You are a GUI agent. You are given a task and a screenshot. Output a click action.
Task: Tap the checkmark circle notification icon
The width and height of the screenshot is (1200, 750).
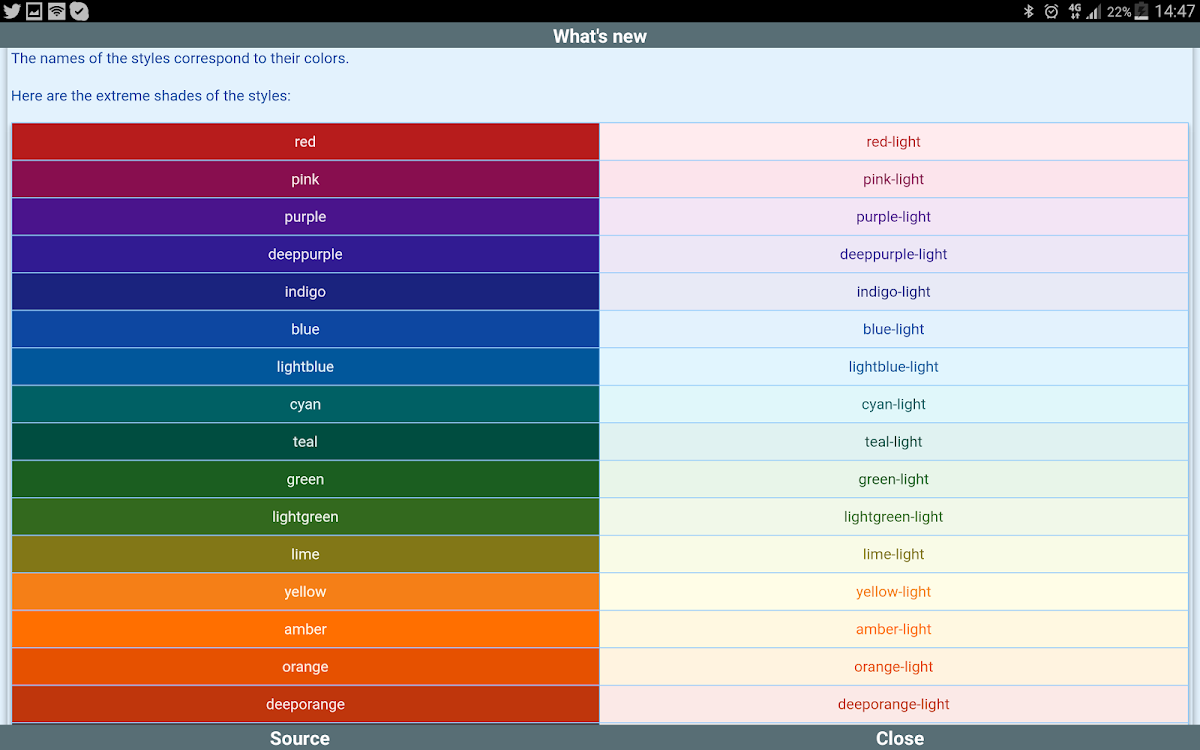pos(80,11)
